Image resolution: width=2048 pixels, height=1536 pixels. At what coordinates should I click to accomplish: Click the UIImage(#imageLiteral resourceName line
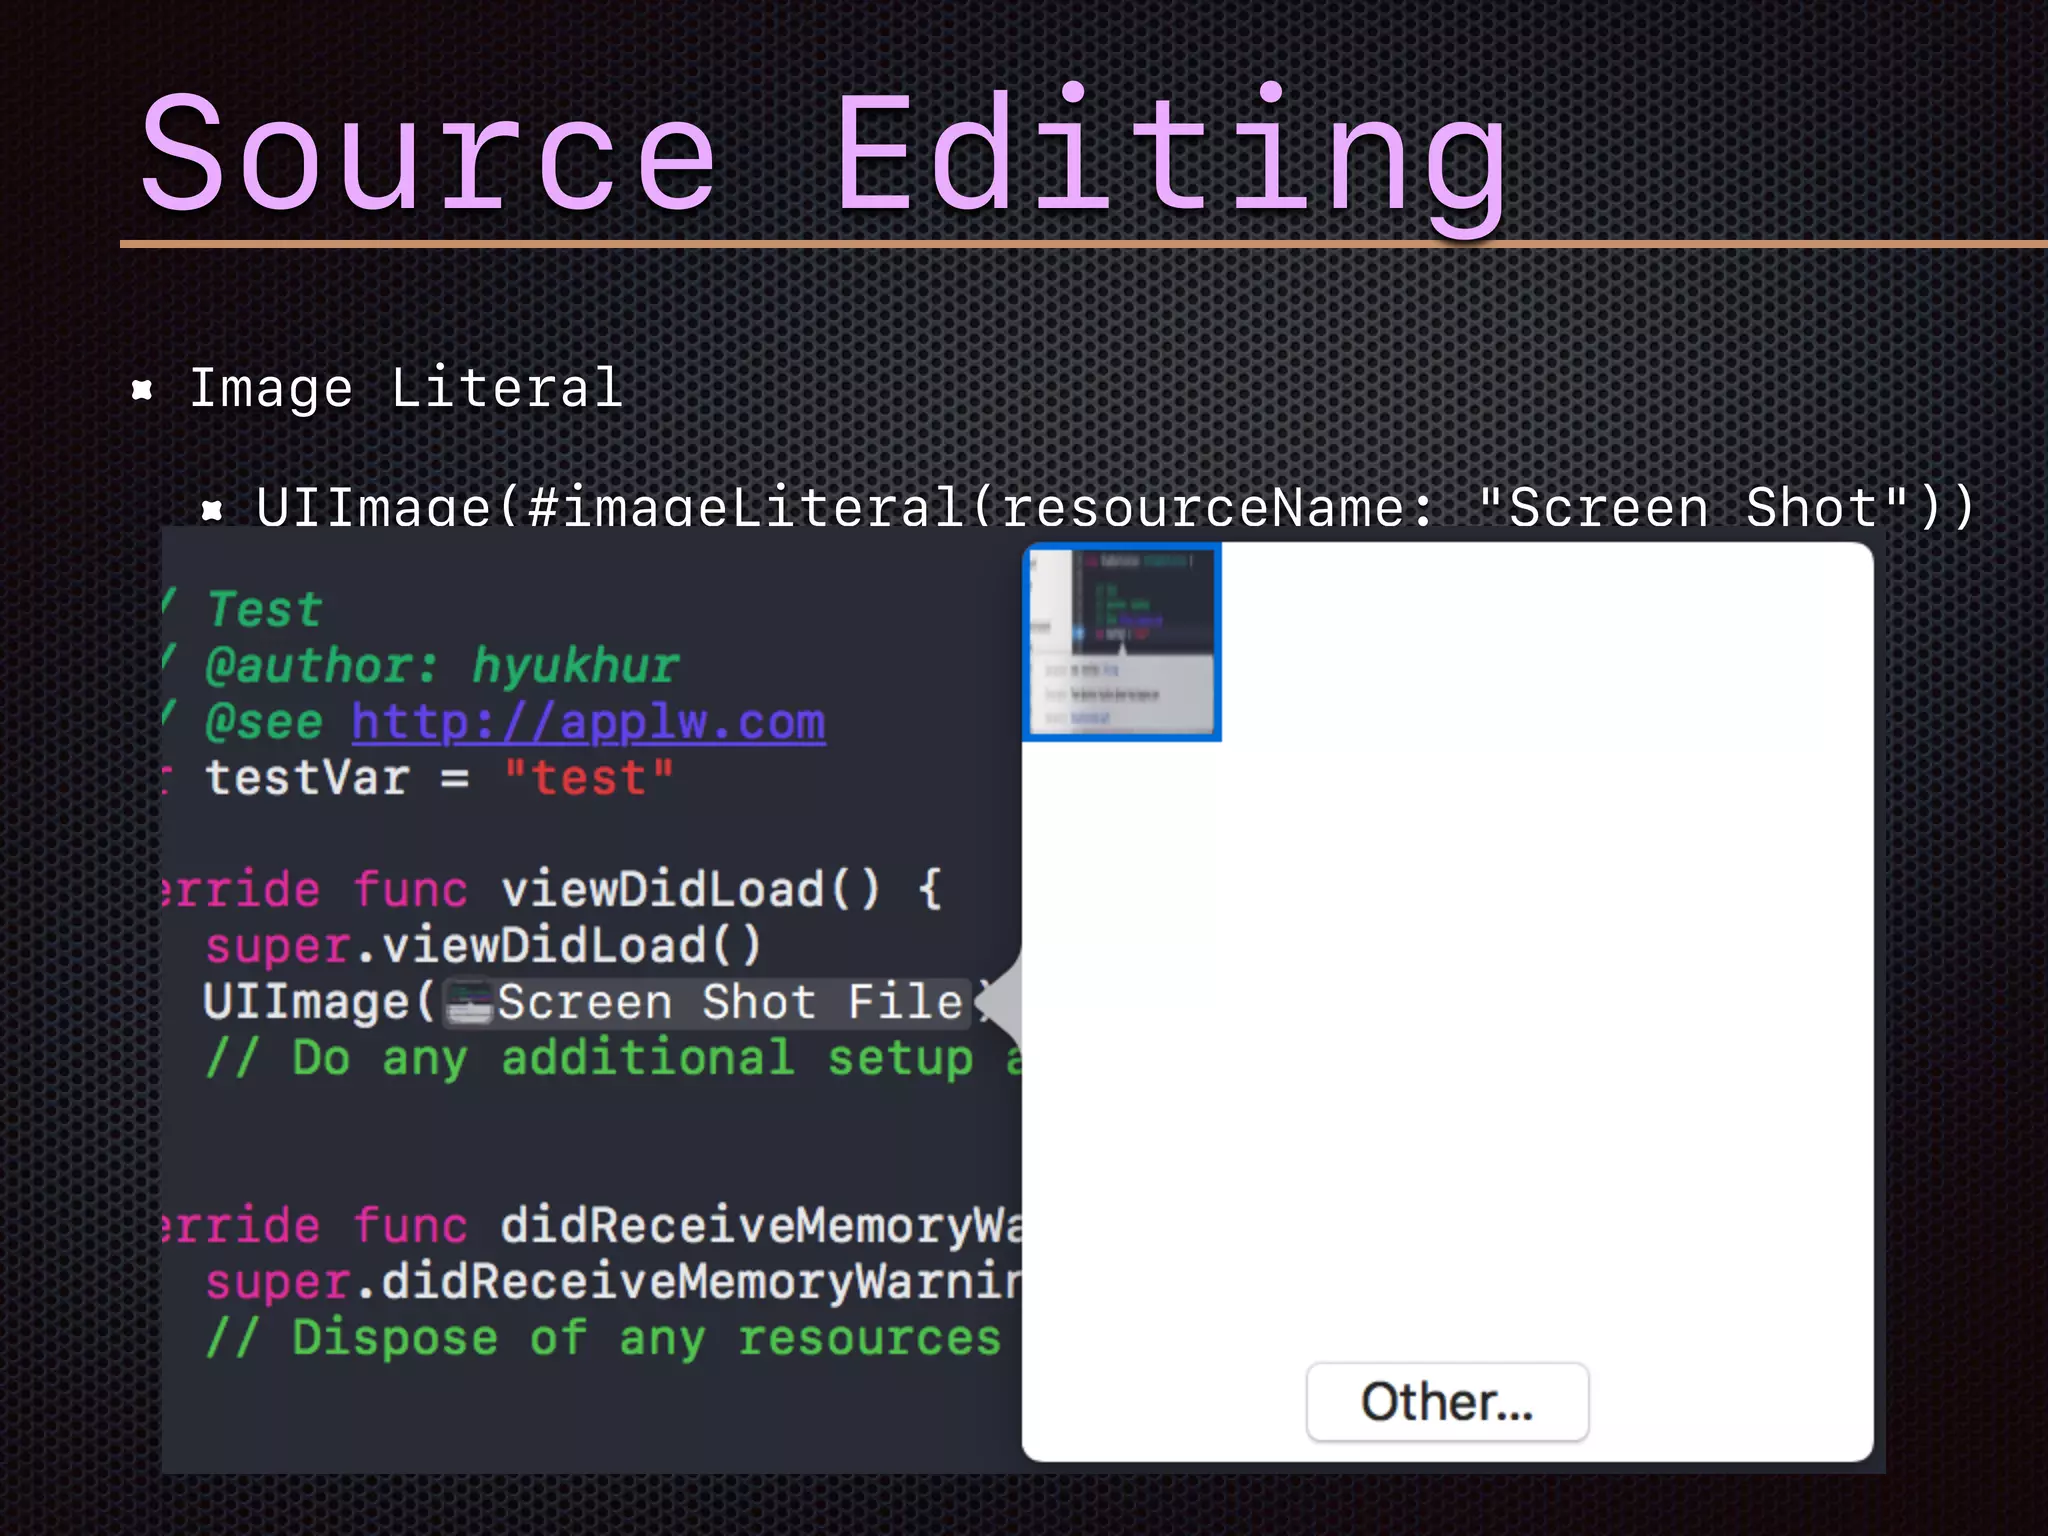pos(1114,507)
